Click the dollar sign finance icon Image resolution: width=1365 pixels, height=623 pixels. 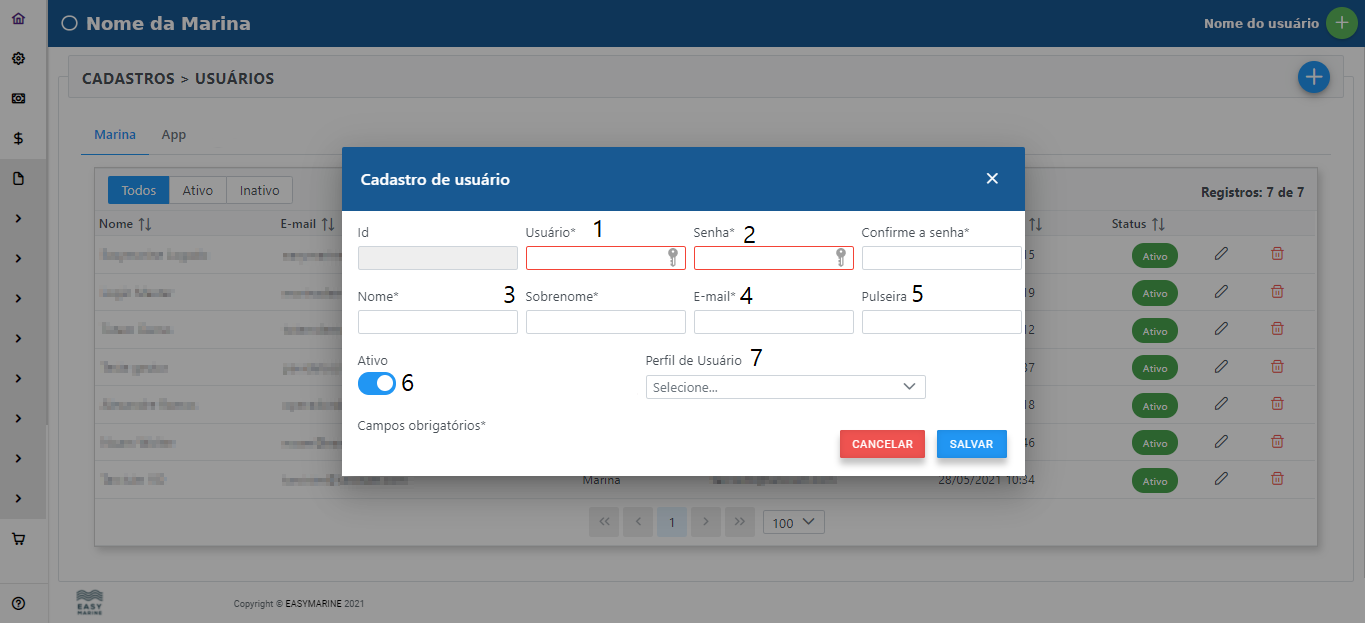18,139
